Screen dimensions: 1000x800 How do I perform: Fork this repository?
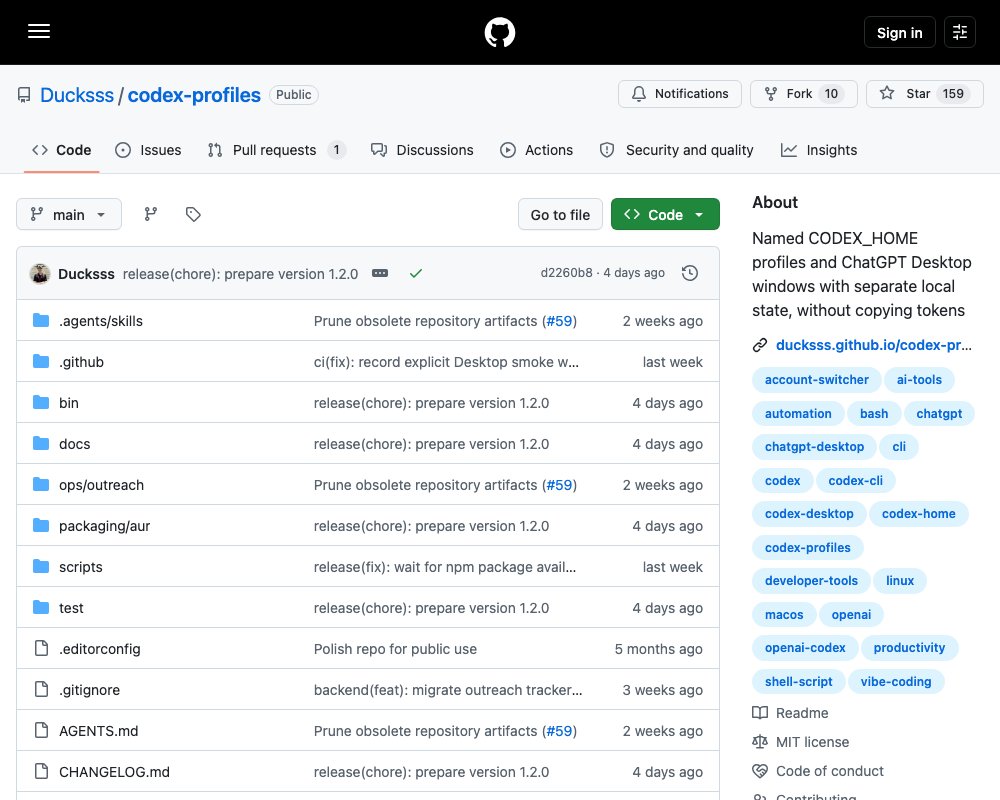(x=804, y=94)
